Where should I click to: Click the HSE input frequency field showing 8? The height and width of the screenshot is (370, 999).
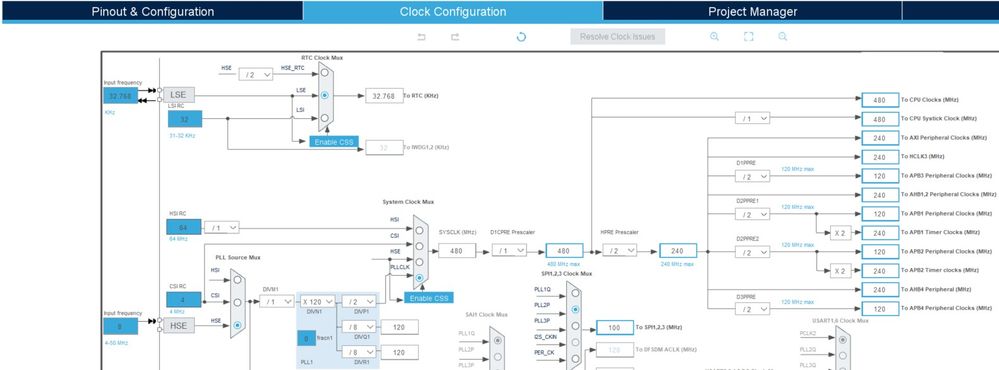point(120,326)
